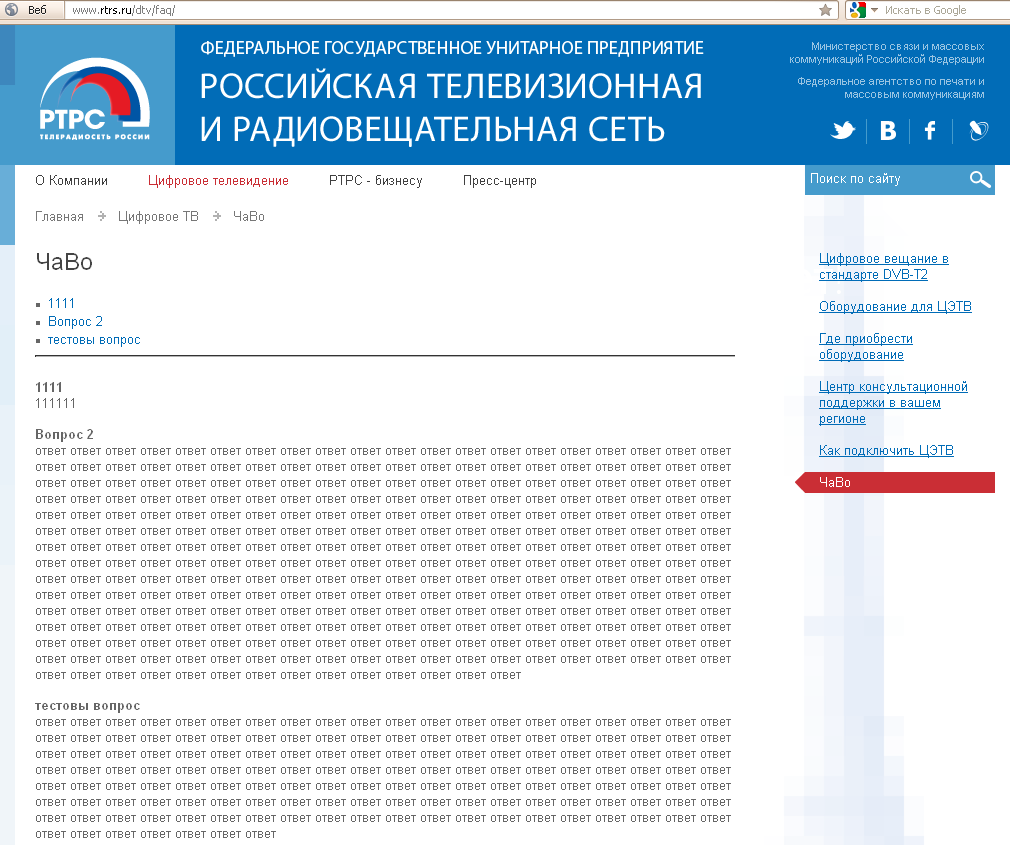This screenshot has width=1010, height=845.
Task: Open the RTRS Twitter page
Action: pyautogui.click(x=844, y=131)
